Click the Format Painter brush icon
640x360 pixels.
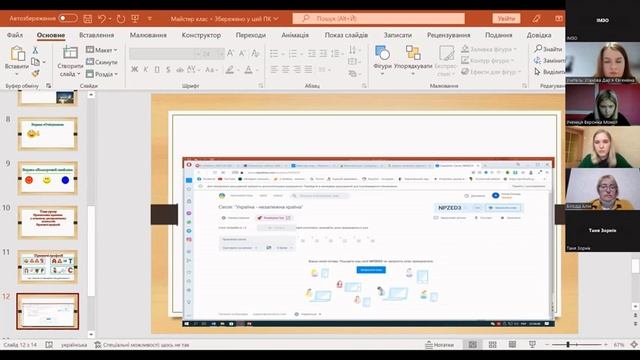click(x=36, y=73)
